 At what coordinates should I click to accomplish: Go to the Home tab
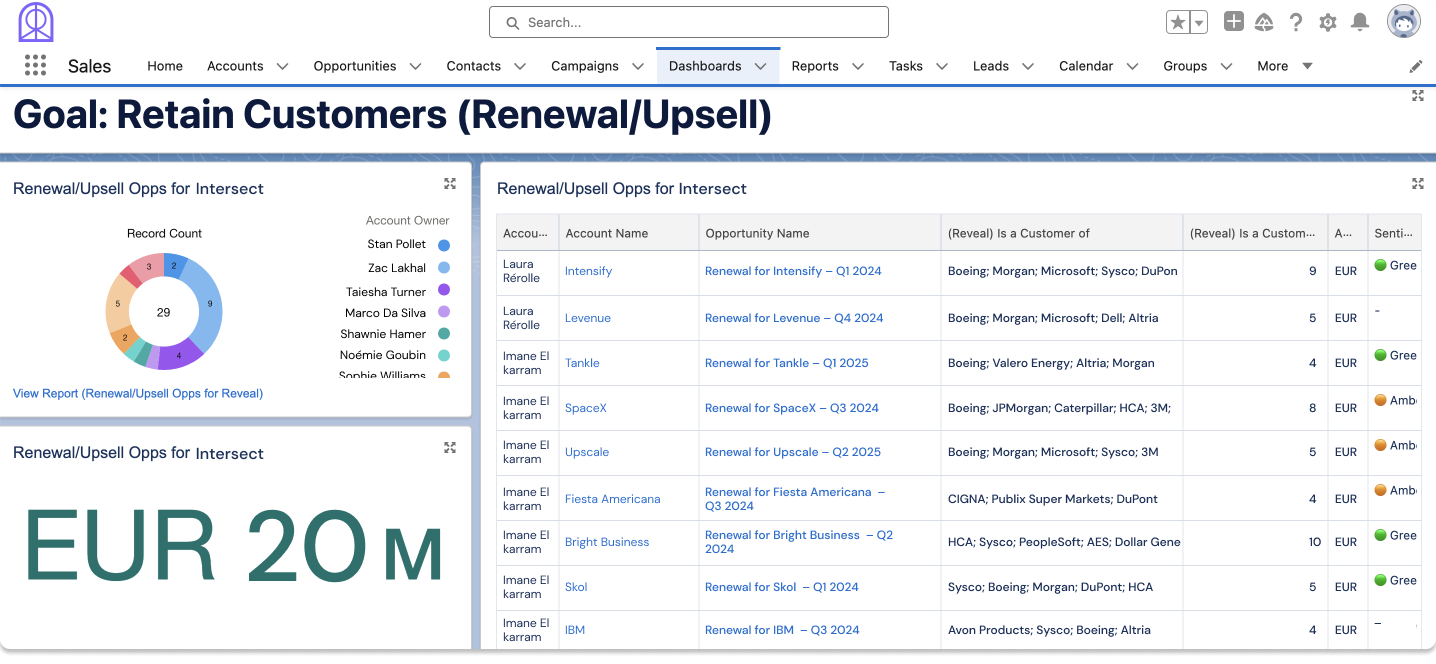tap(165, 66)
